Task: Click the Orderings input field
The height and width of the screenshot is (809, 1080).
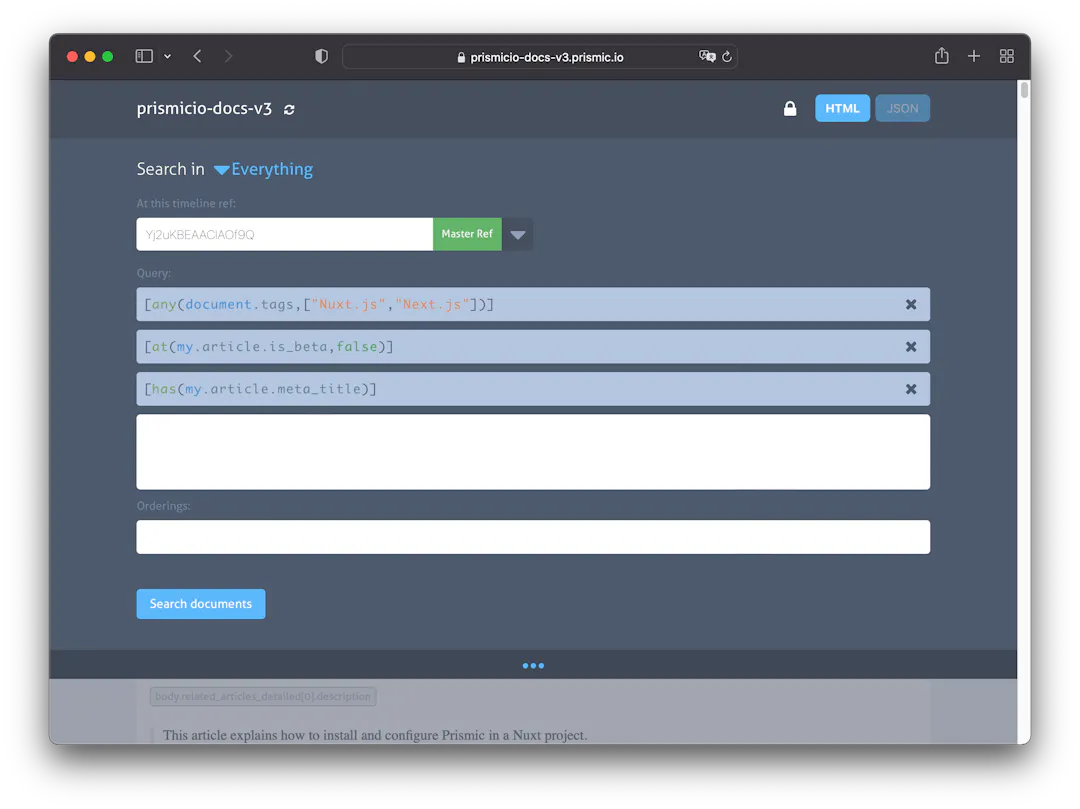Action: [x=533, y=537]
